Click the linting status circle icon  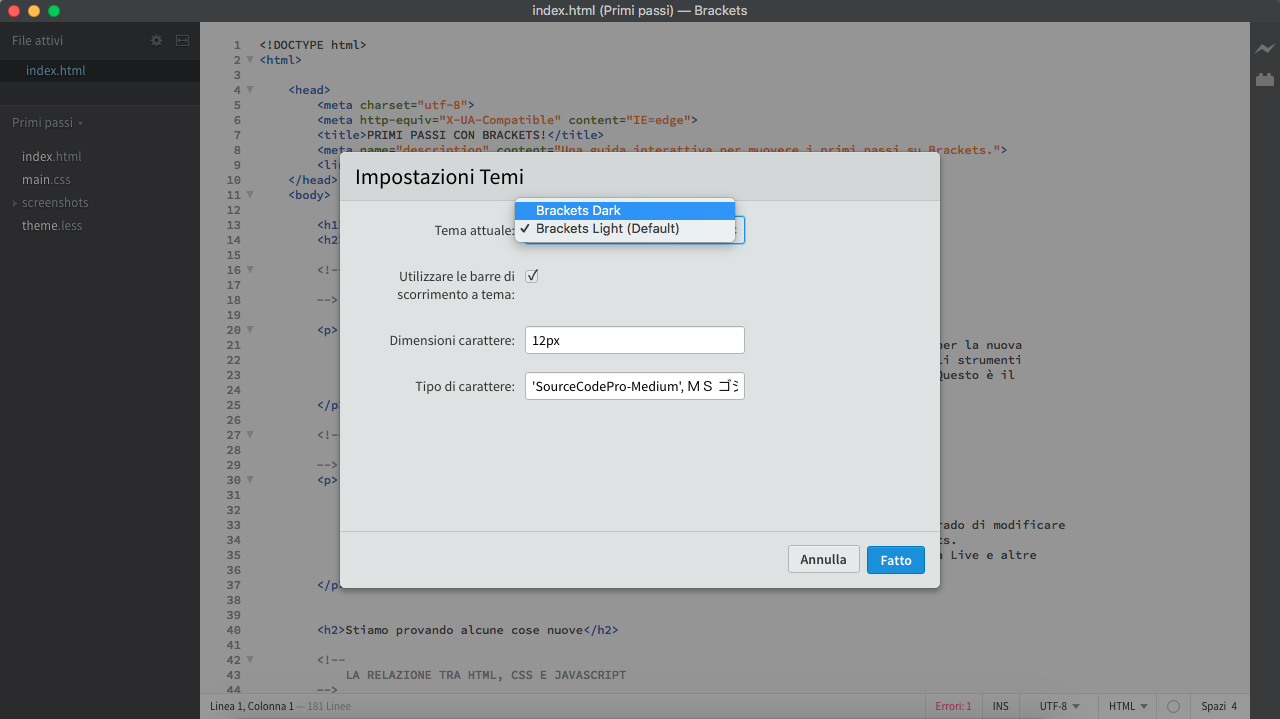pyautogui.click(x=1173, y=706)
